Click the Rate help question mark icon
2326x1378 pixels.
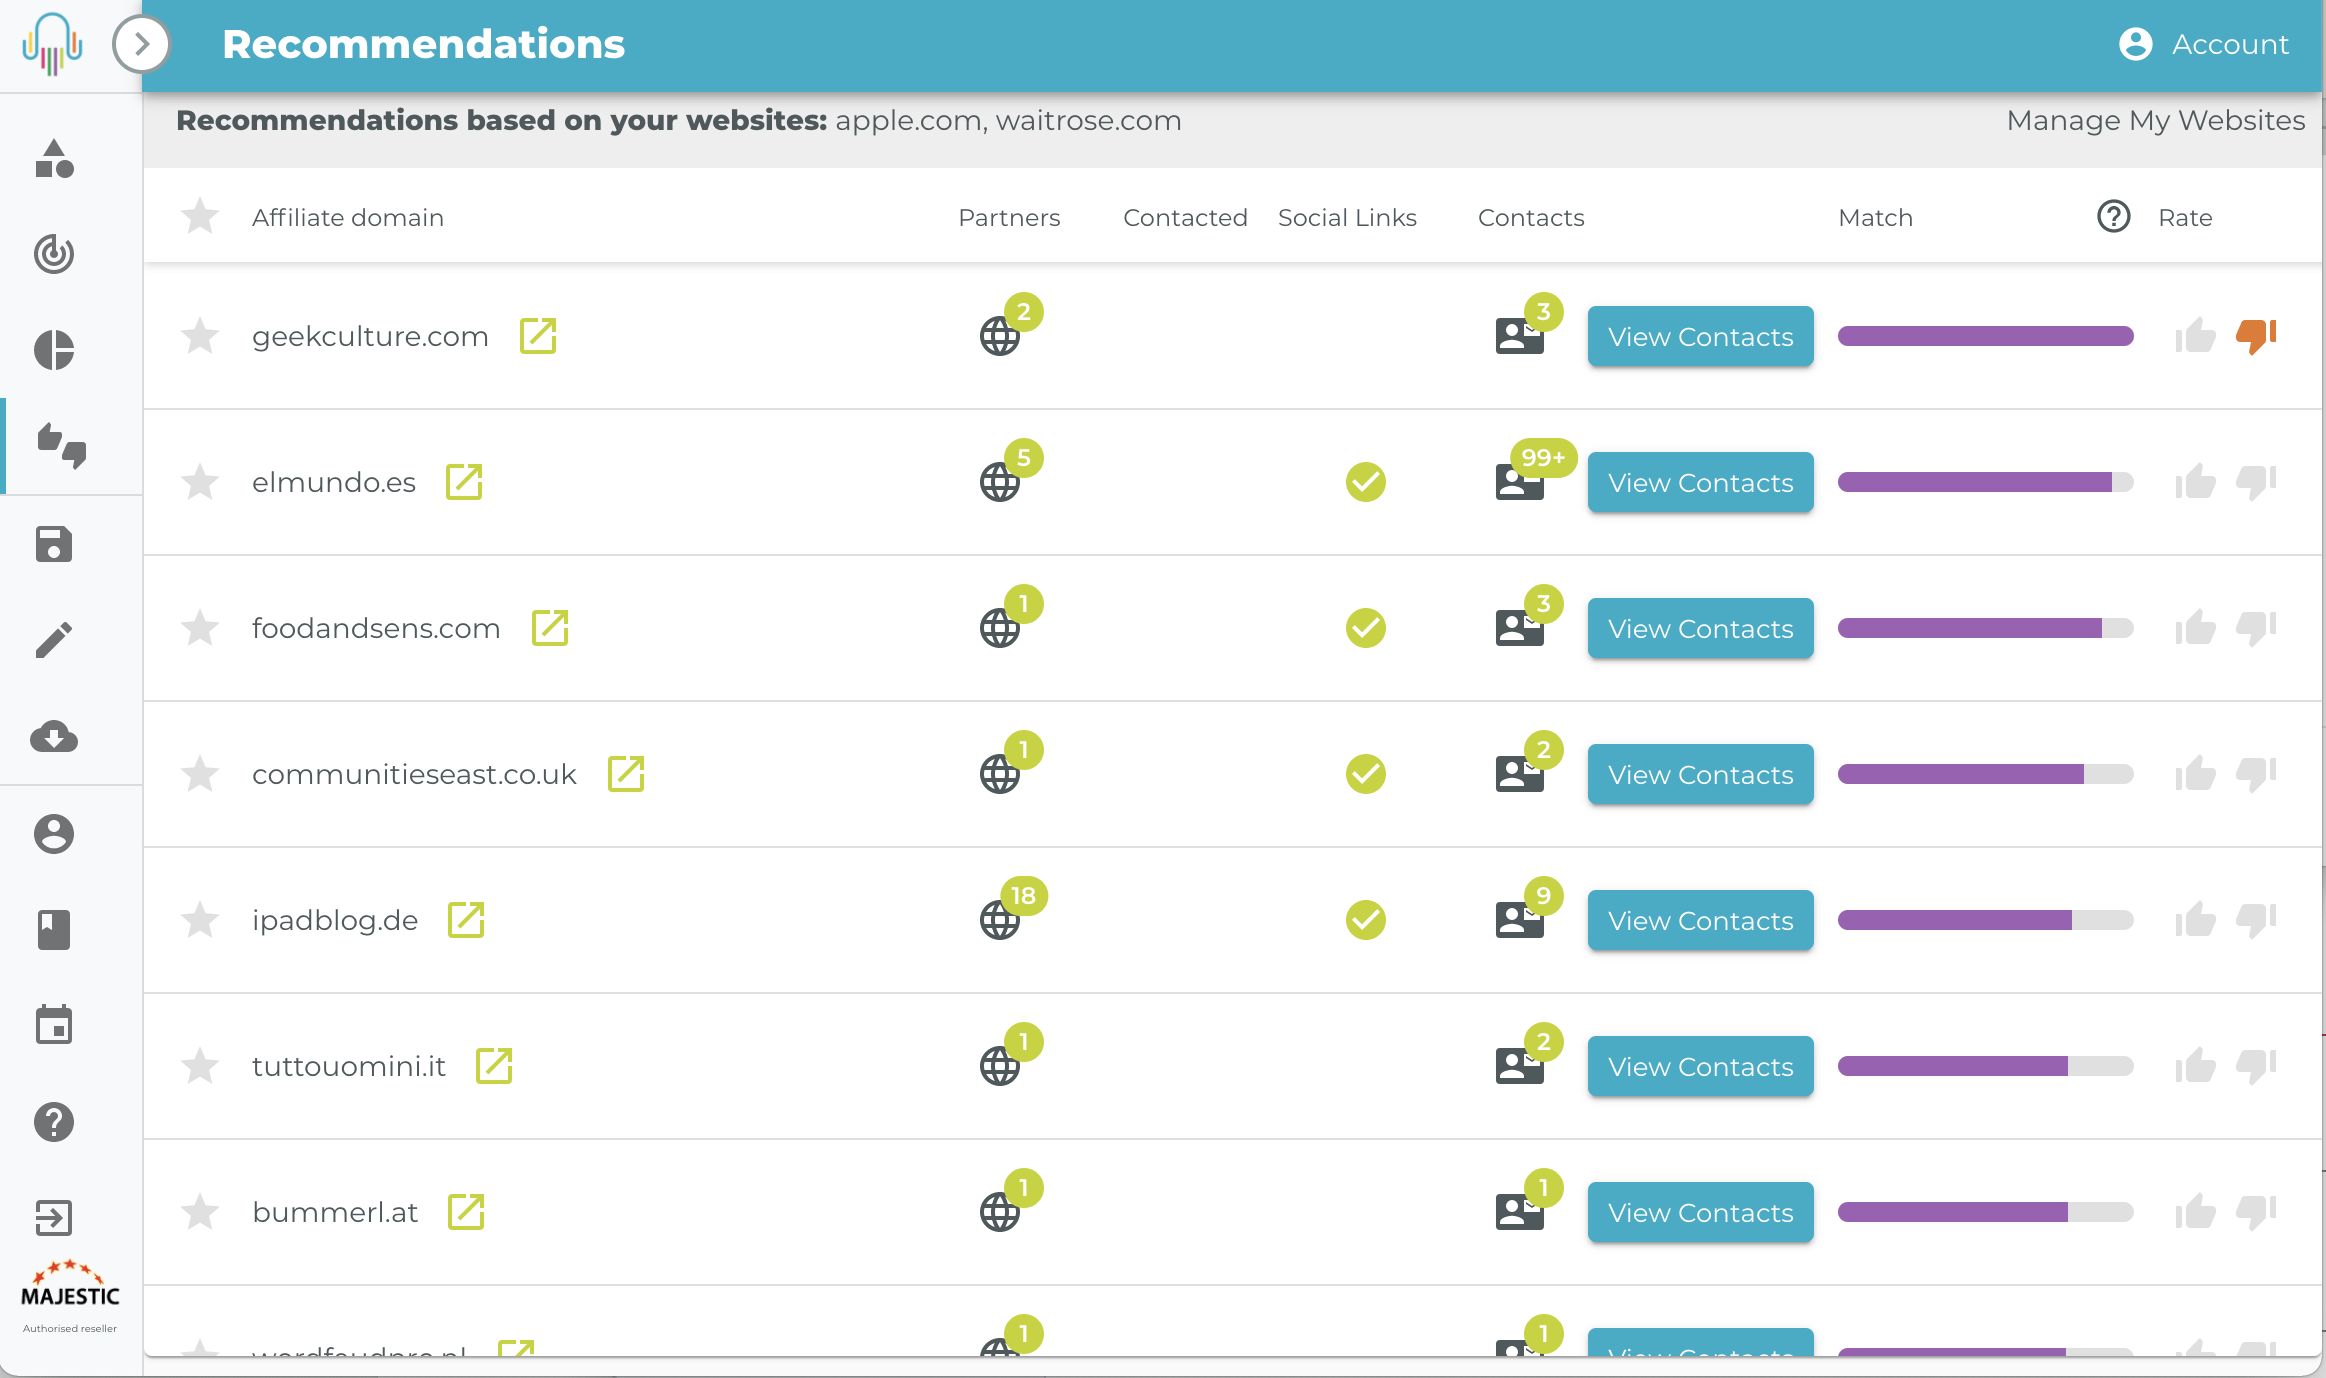click(2113, 217)
